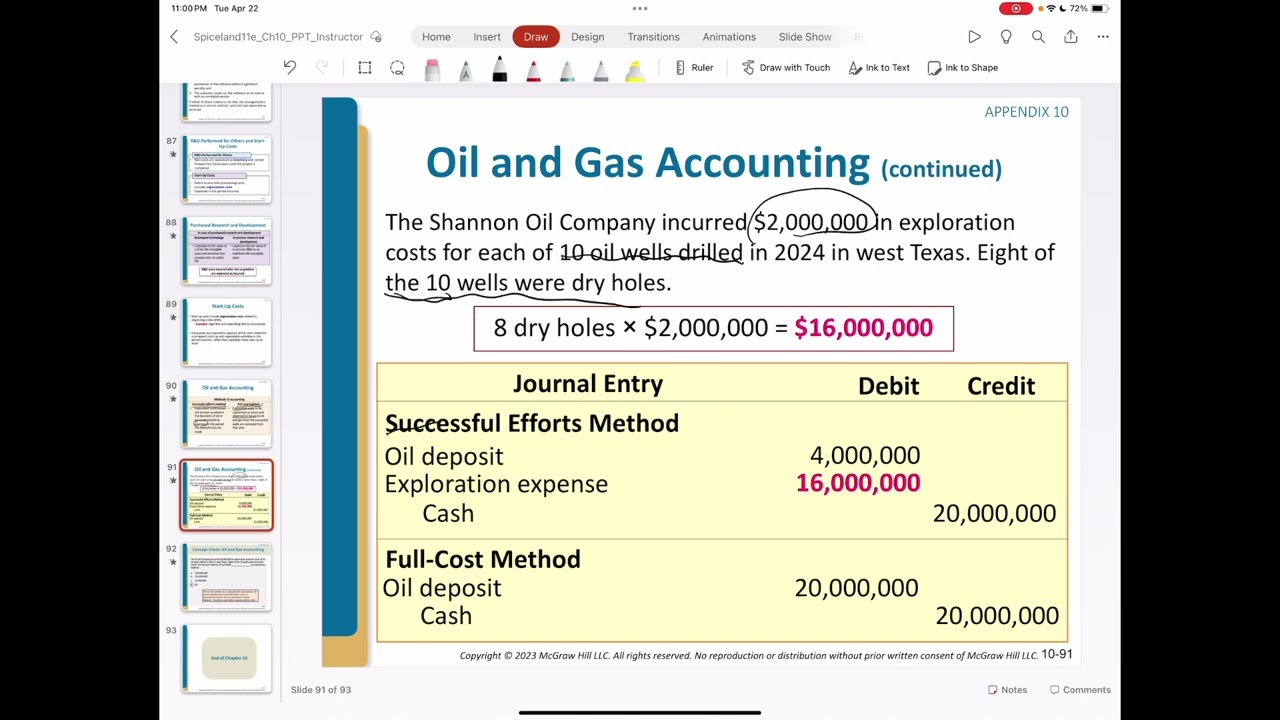Choose the black pen
This screenshot has width=1280, height=720.
click(499, 69)
